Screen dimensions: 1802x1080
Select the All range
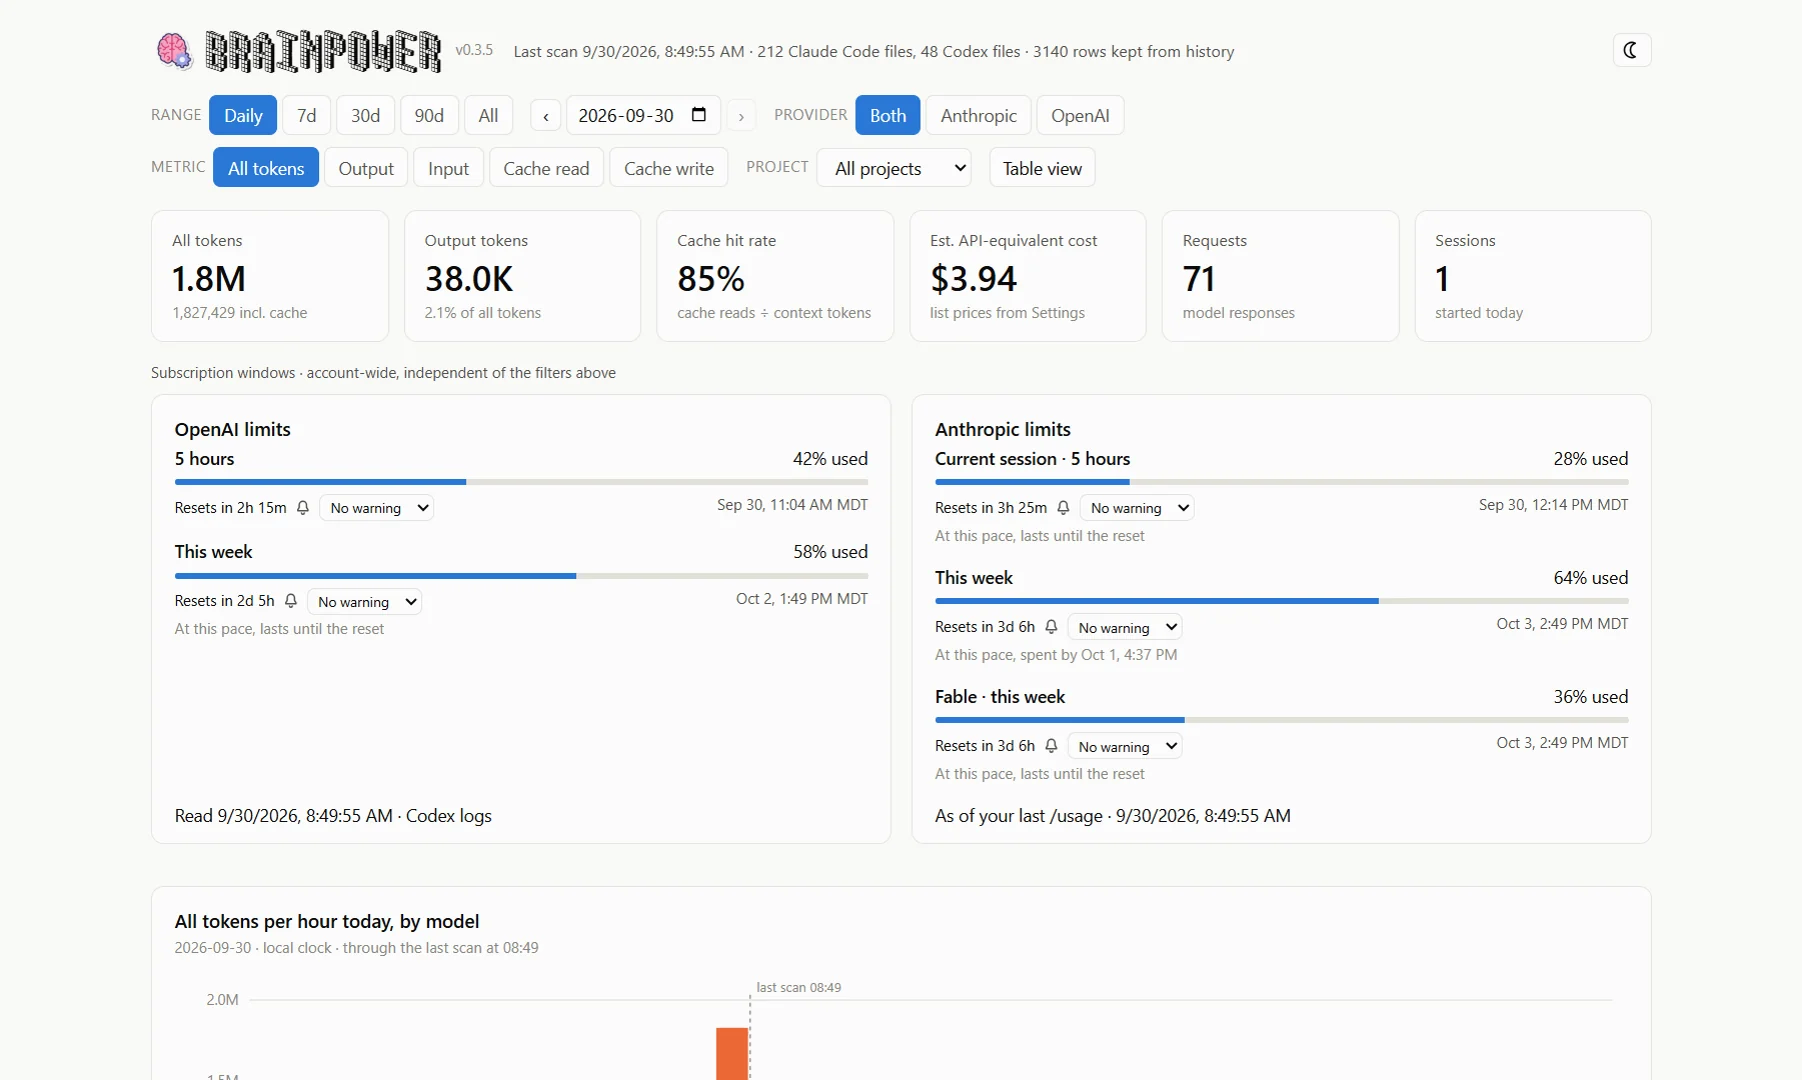[488, 115]
